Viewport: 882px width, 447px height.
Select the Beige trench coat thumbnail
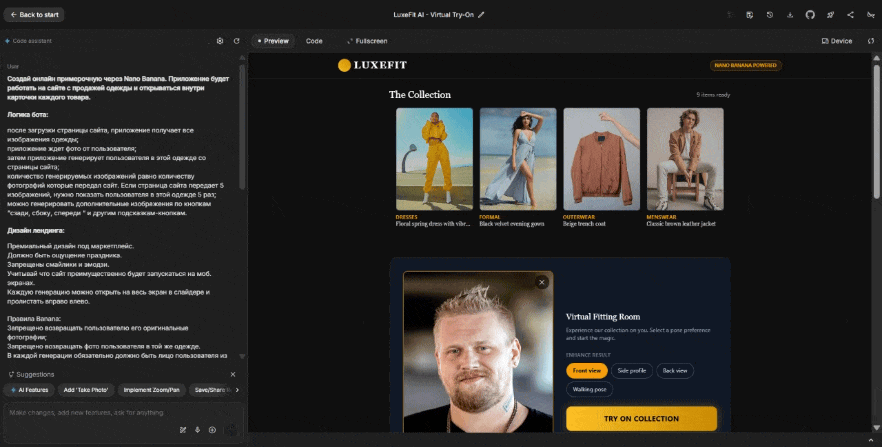pos(601,160)
